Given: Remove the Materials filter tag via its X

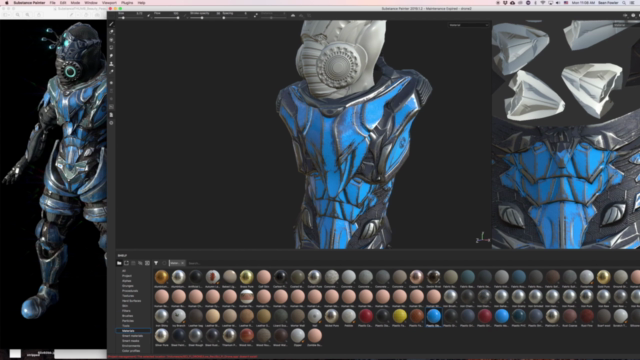Looking at the screenshot, I should pos(182,263).
